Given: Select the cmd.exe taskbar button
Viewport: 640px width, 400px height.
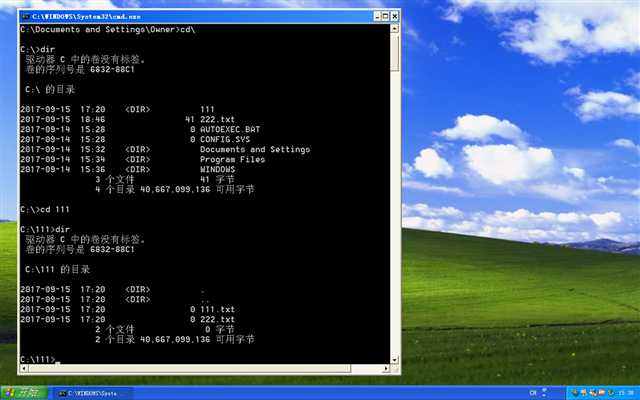Looking at the screenshot, I should [93, 393].
